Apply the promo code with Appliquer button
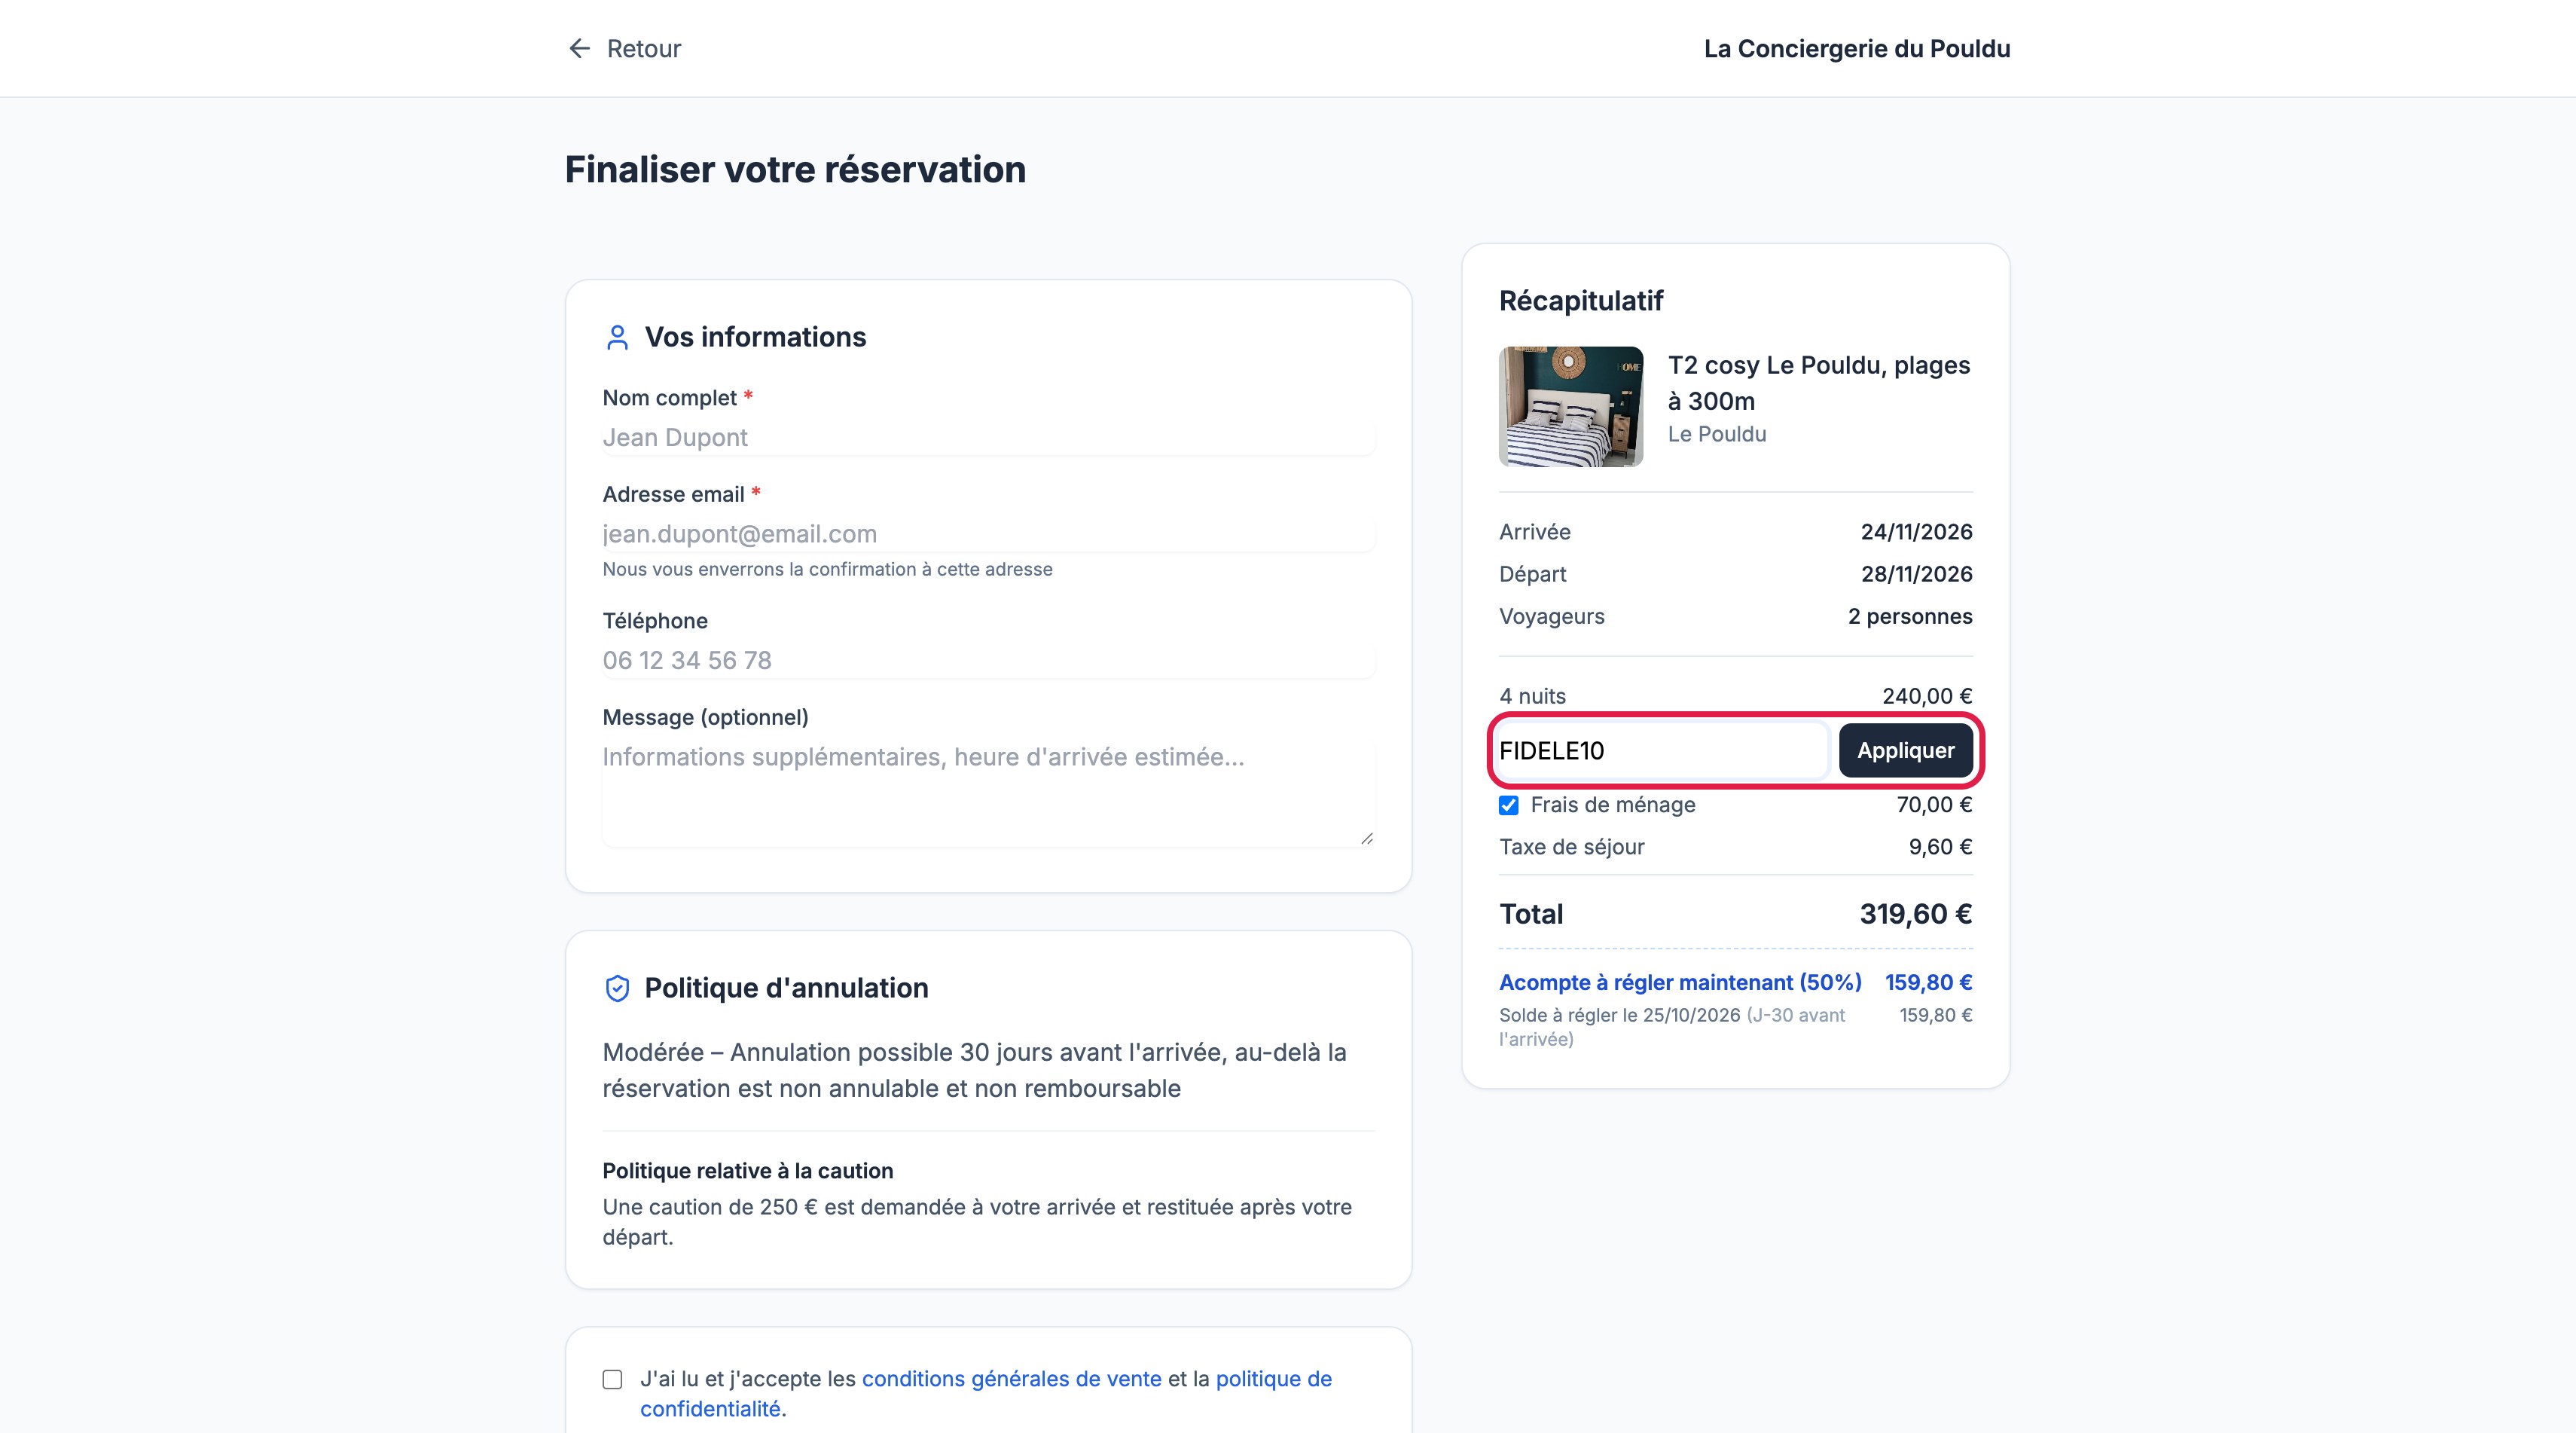 1905,750
